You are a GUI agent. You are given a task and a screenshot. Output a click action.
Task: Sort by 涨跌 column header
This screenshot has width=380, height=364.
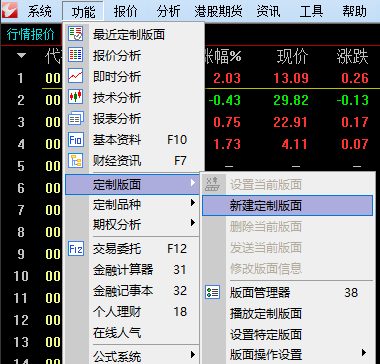(352, 57)
